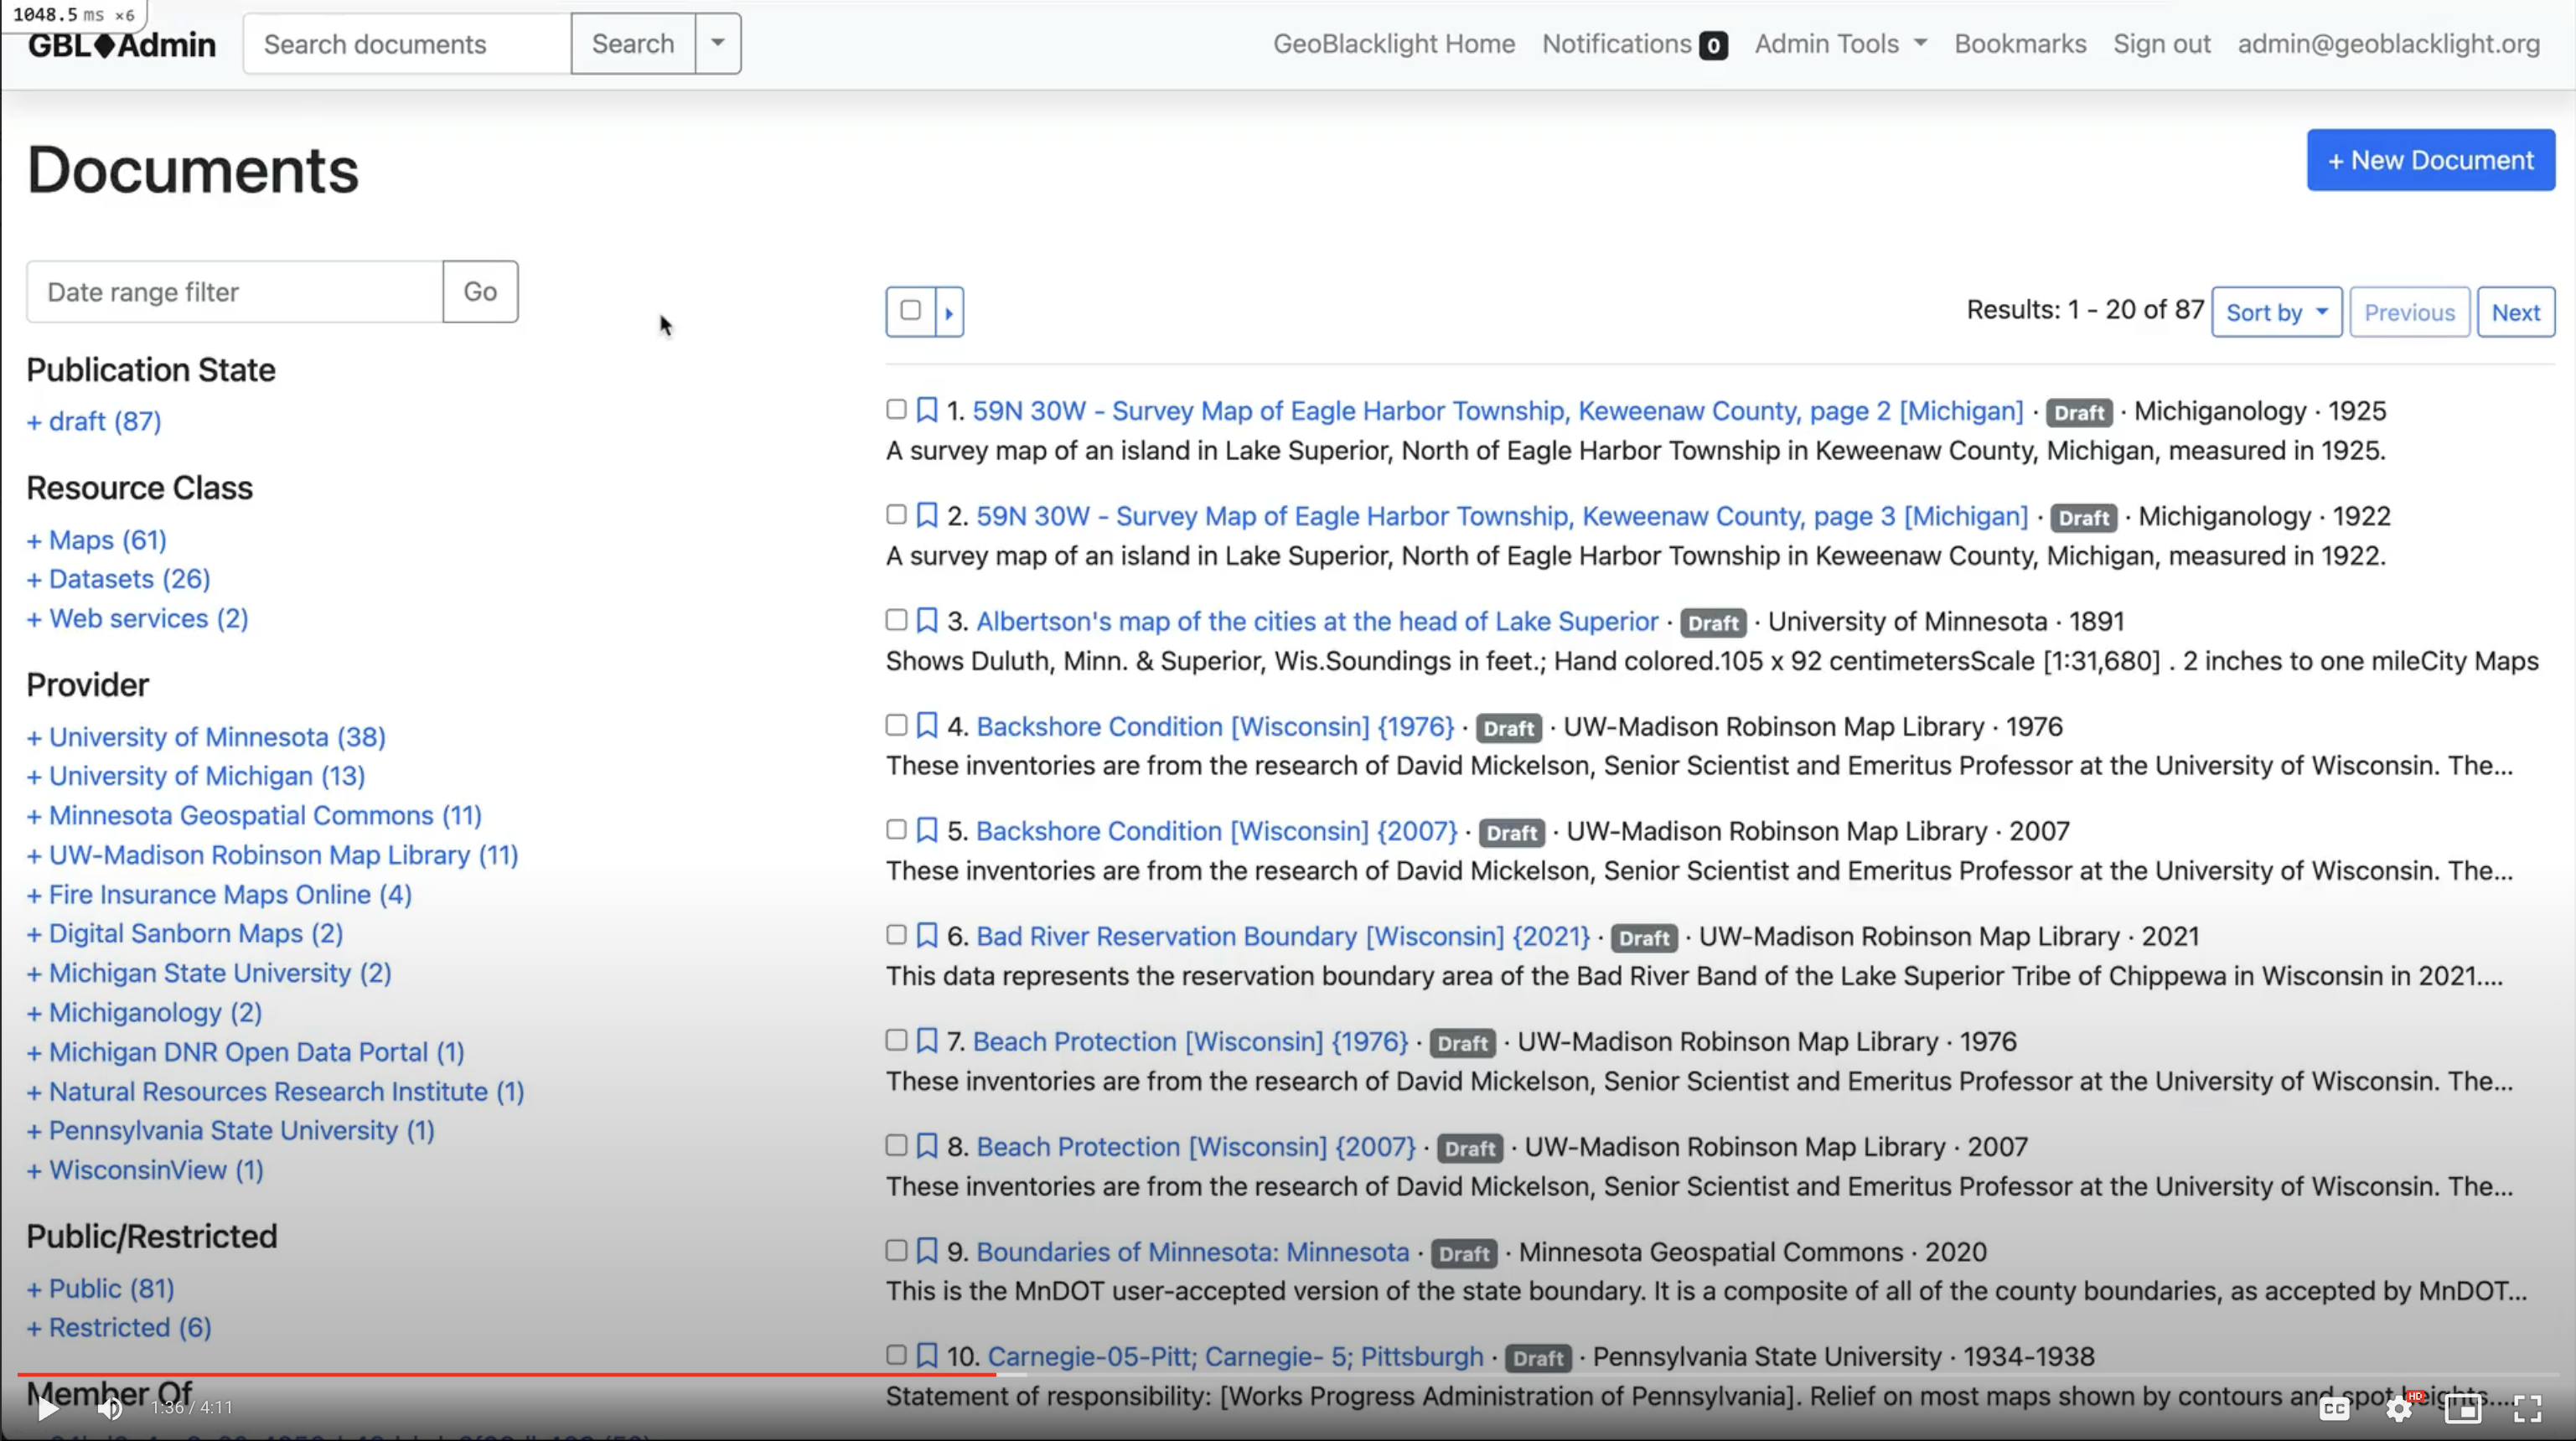2576x1441 pixels.
Task: Open search options dropdown arrow
Action: 718,43
